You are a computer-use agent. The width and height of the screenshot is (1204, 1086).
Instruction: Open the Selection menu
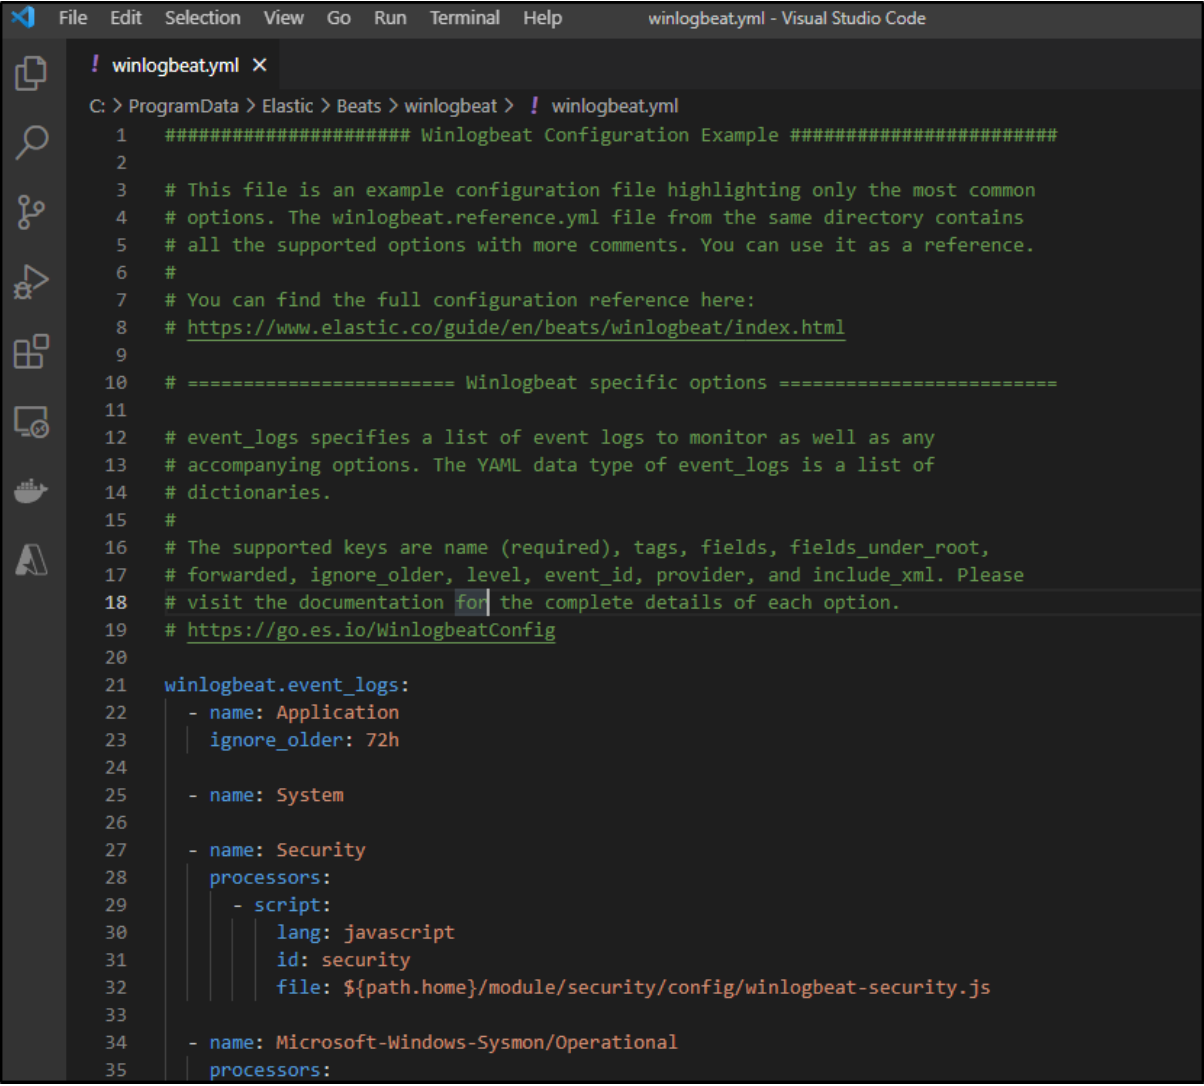coord(203,18)
